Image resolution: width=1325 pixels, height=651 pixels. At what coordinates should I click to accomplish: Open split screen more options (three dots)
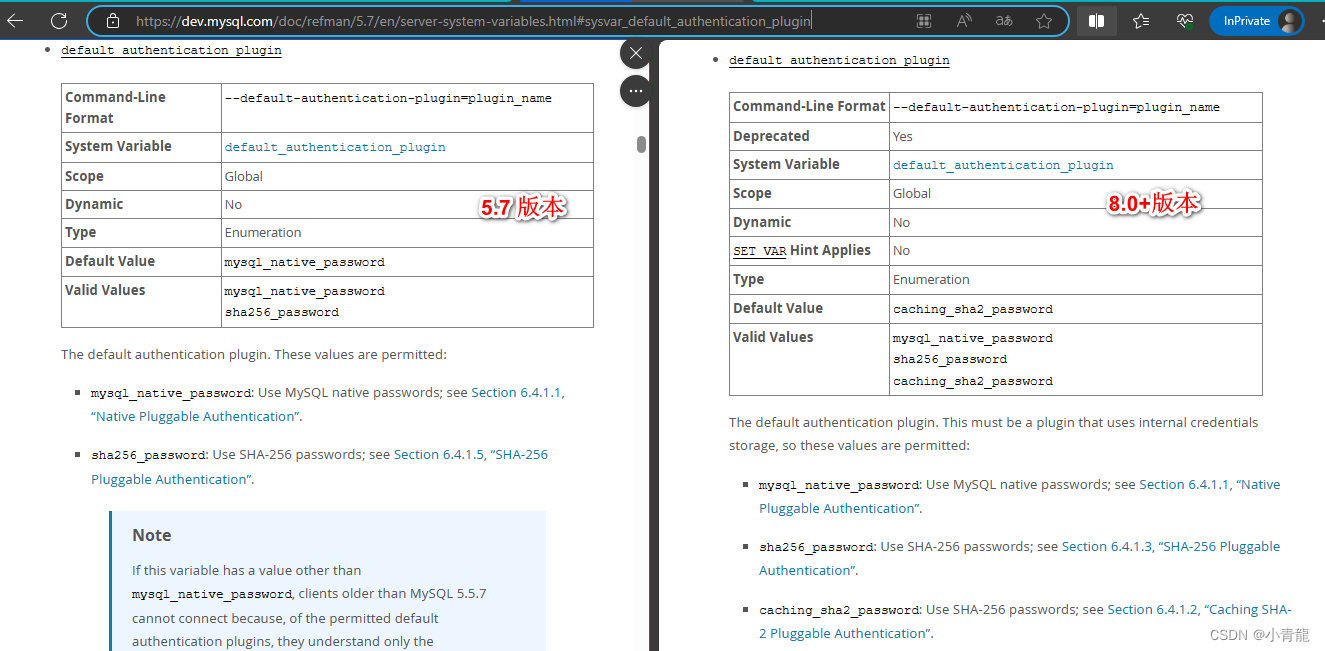(x=636, y=91)
